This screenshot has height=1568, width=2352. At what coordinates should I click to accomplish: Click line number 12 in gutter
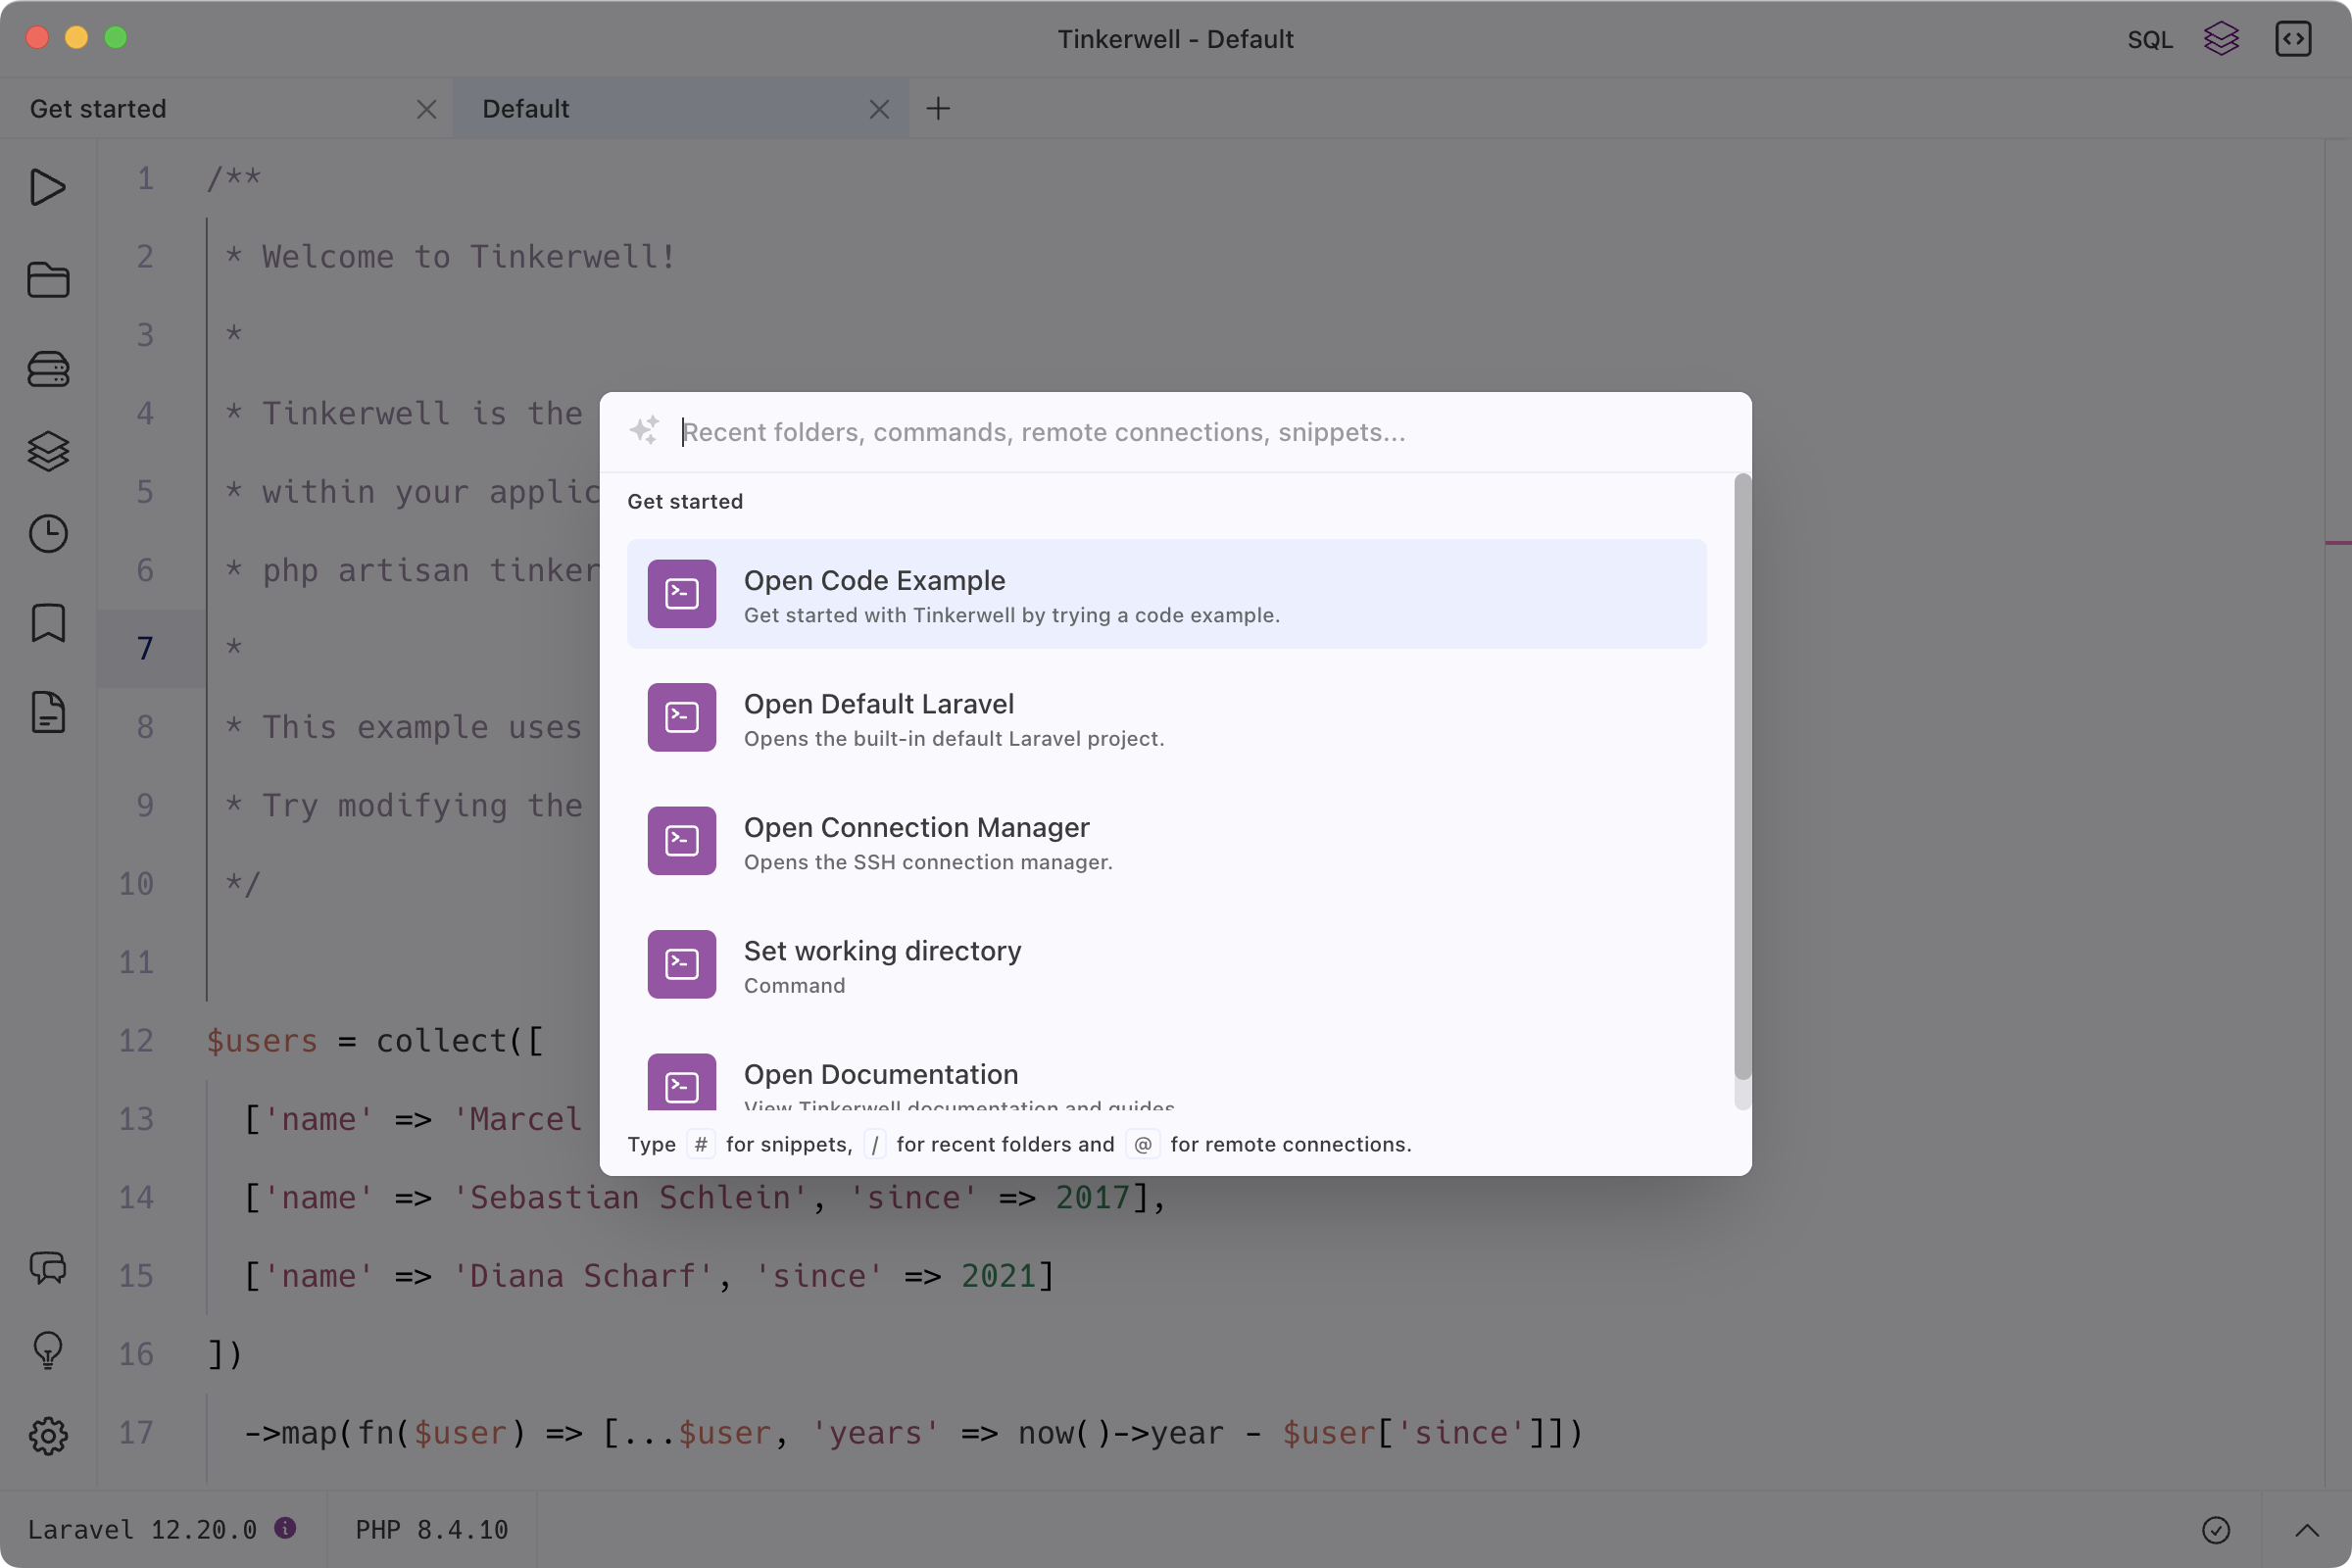[x=137, y=1040]
